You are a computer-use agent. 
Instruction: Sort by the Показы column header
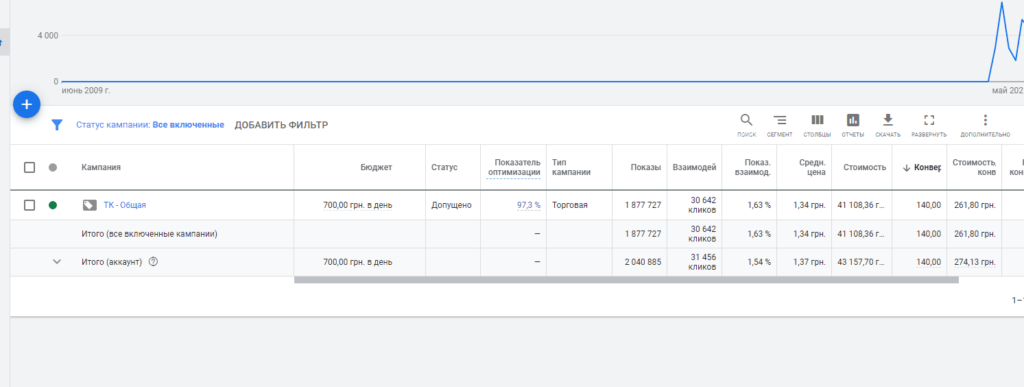point(645,167)
